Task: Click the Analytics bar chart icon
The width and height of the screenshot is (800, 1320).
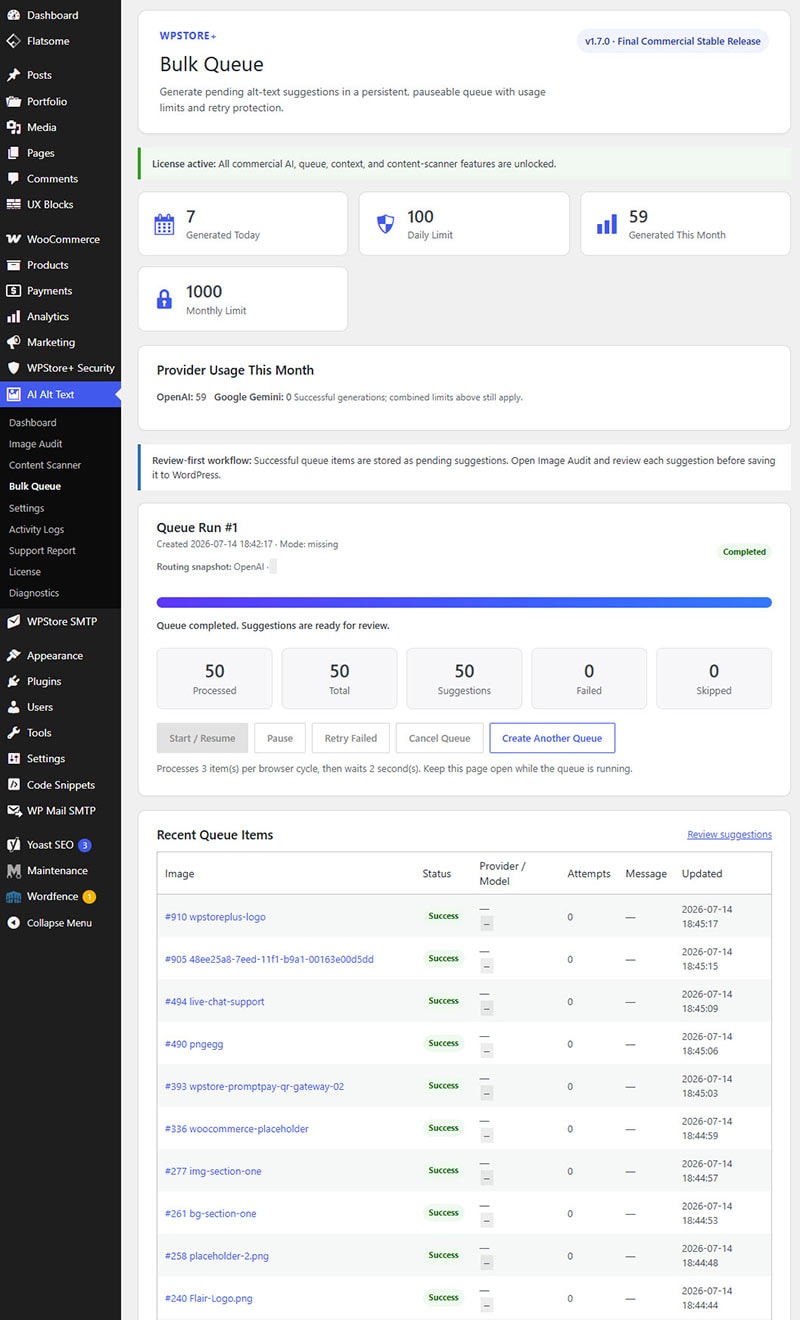Action: point(13,316)
